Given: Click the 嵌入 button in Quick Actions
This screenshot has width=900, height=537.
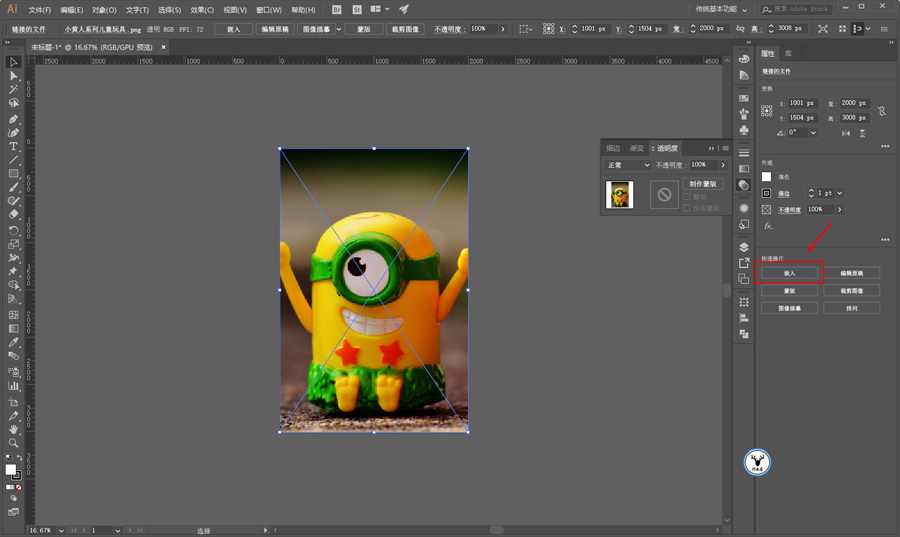Looking at the screenshot, I should pyautogui.click(x=789, y=272).
